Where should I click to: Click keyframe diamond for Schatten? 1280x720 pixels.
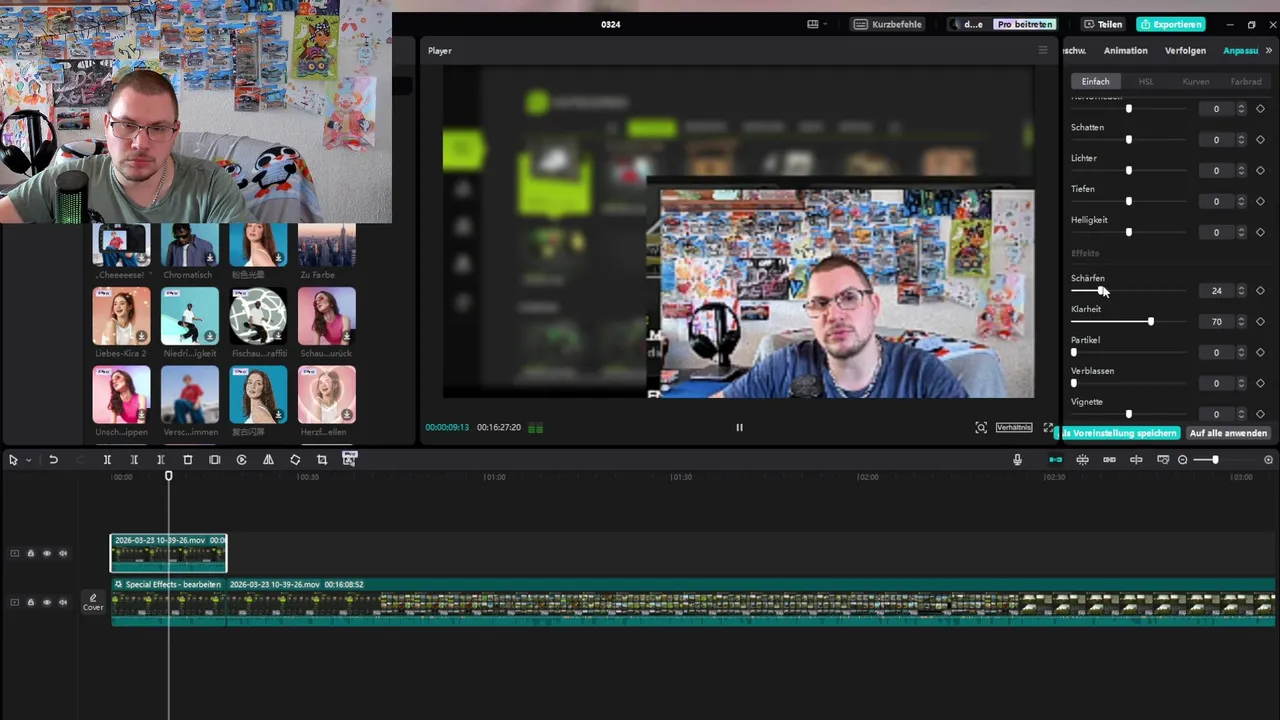[x=1260, y=140]
